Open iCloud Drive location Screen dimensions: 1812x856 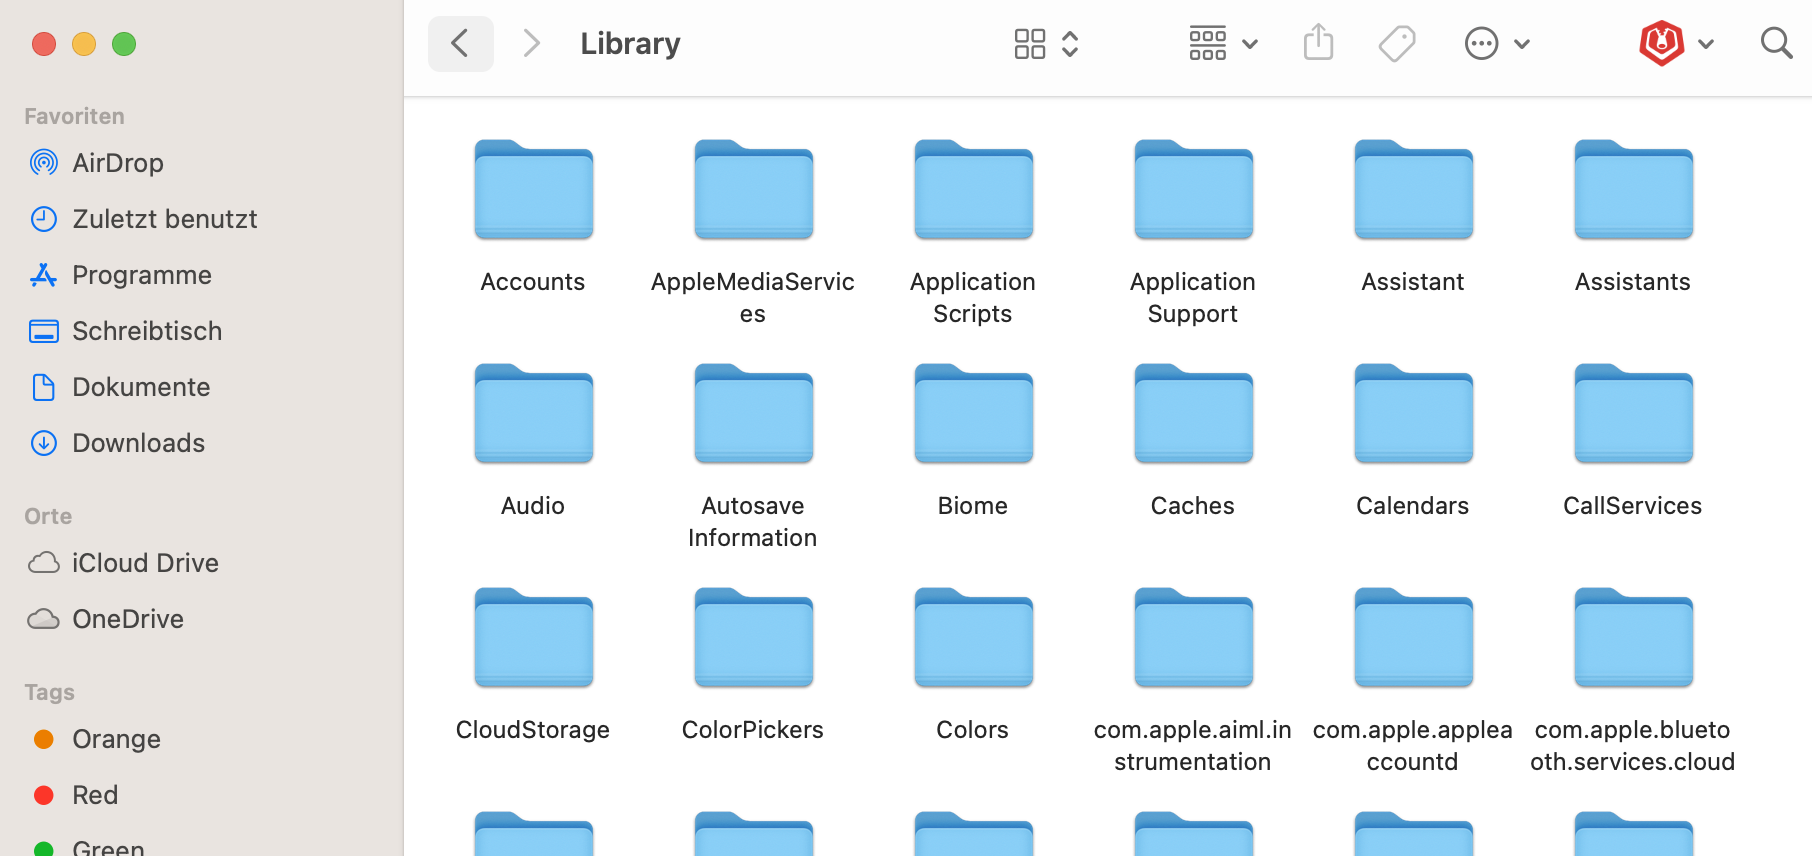pyautogui.click(x=144, y=563)
